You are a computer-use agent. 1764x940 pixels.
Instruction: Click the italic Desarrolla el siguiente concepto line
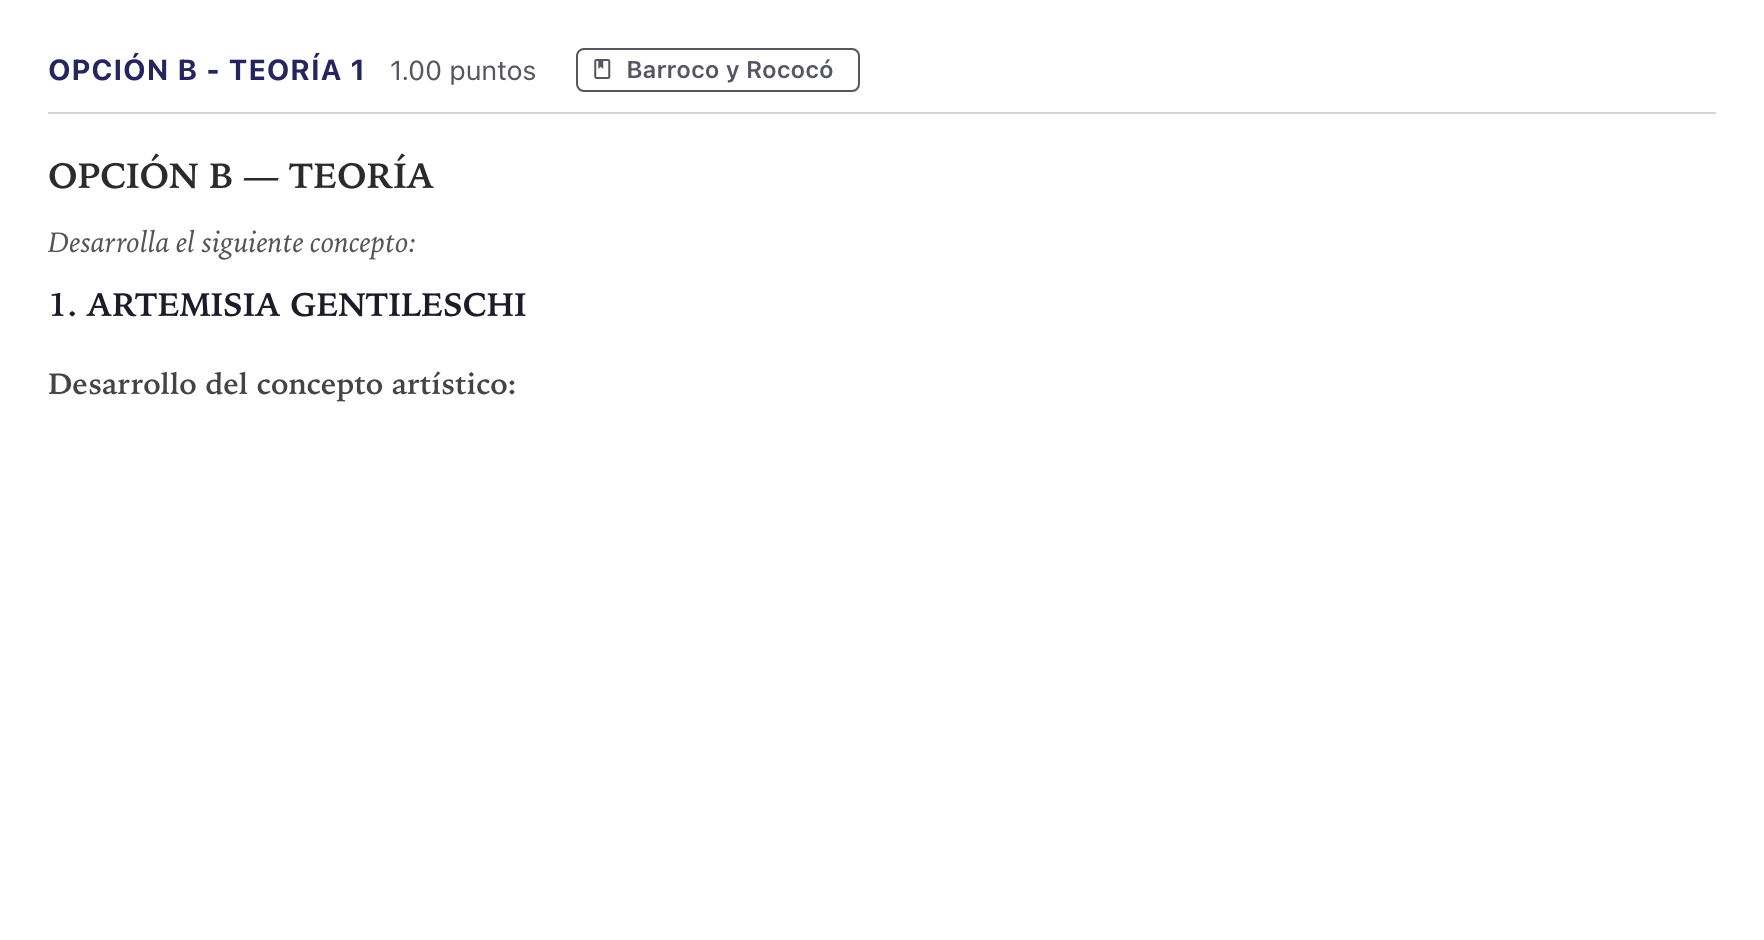(x=232, y=243)
